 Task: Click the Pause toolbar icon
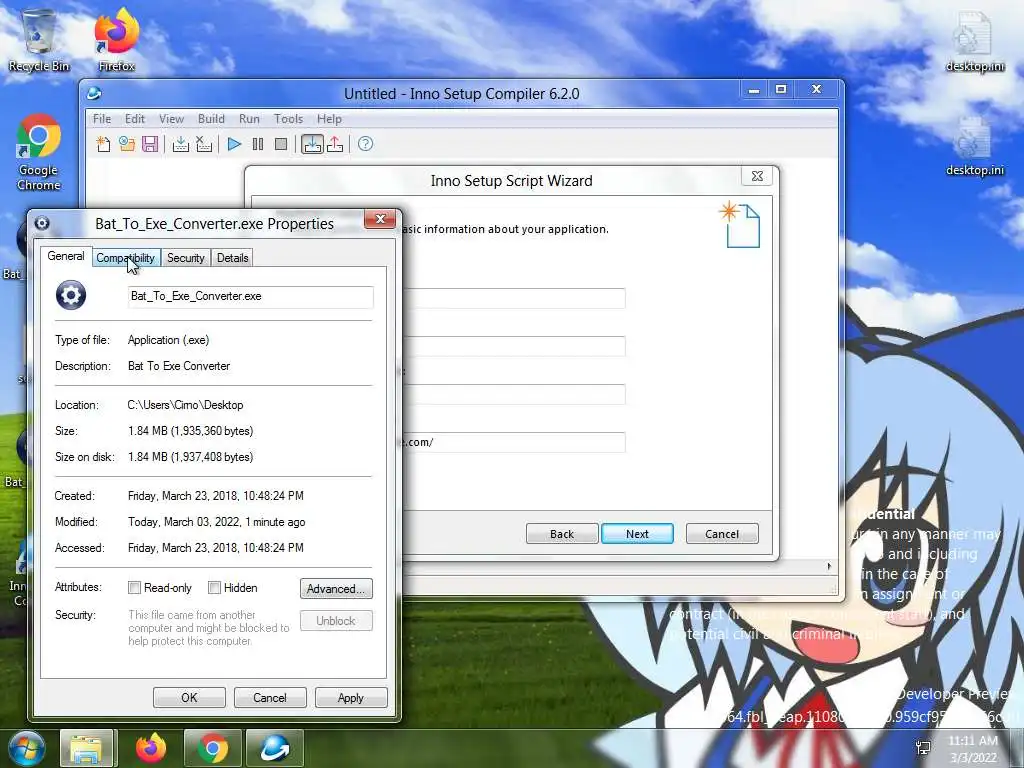tap(258, 144)
